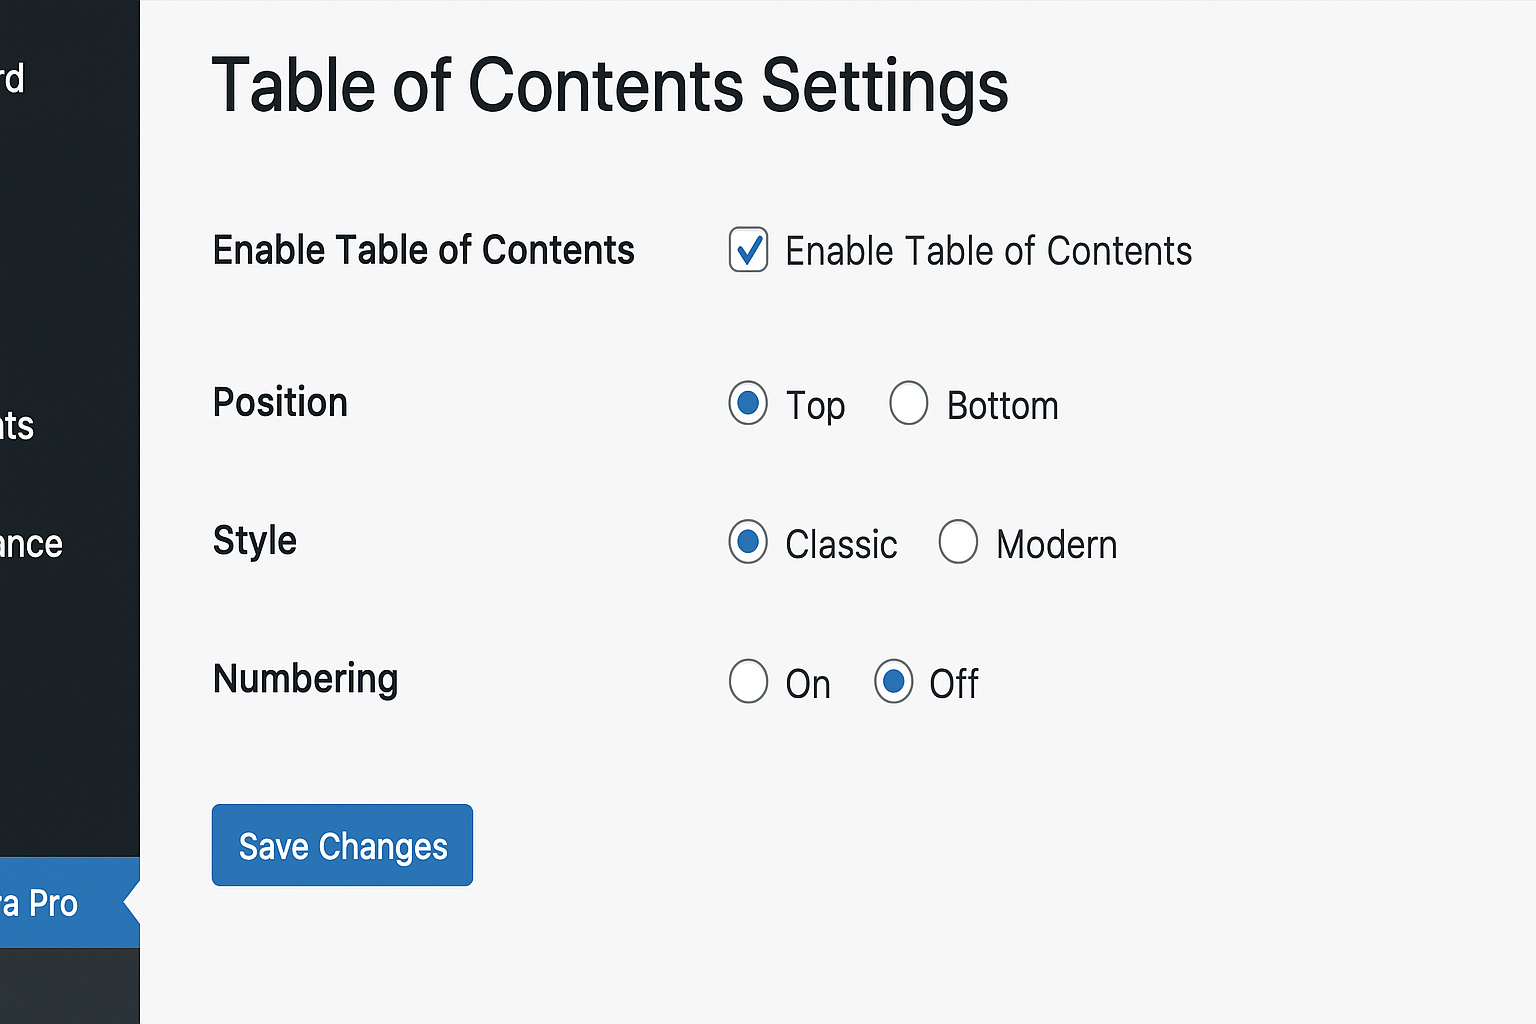Click the Style setting row label

(254, 541)
